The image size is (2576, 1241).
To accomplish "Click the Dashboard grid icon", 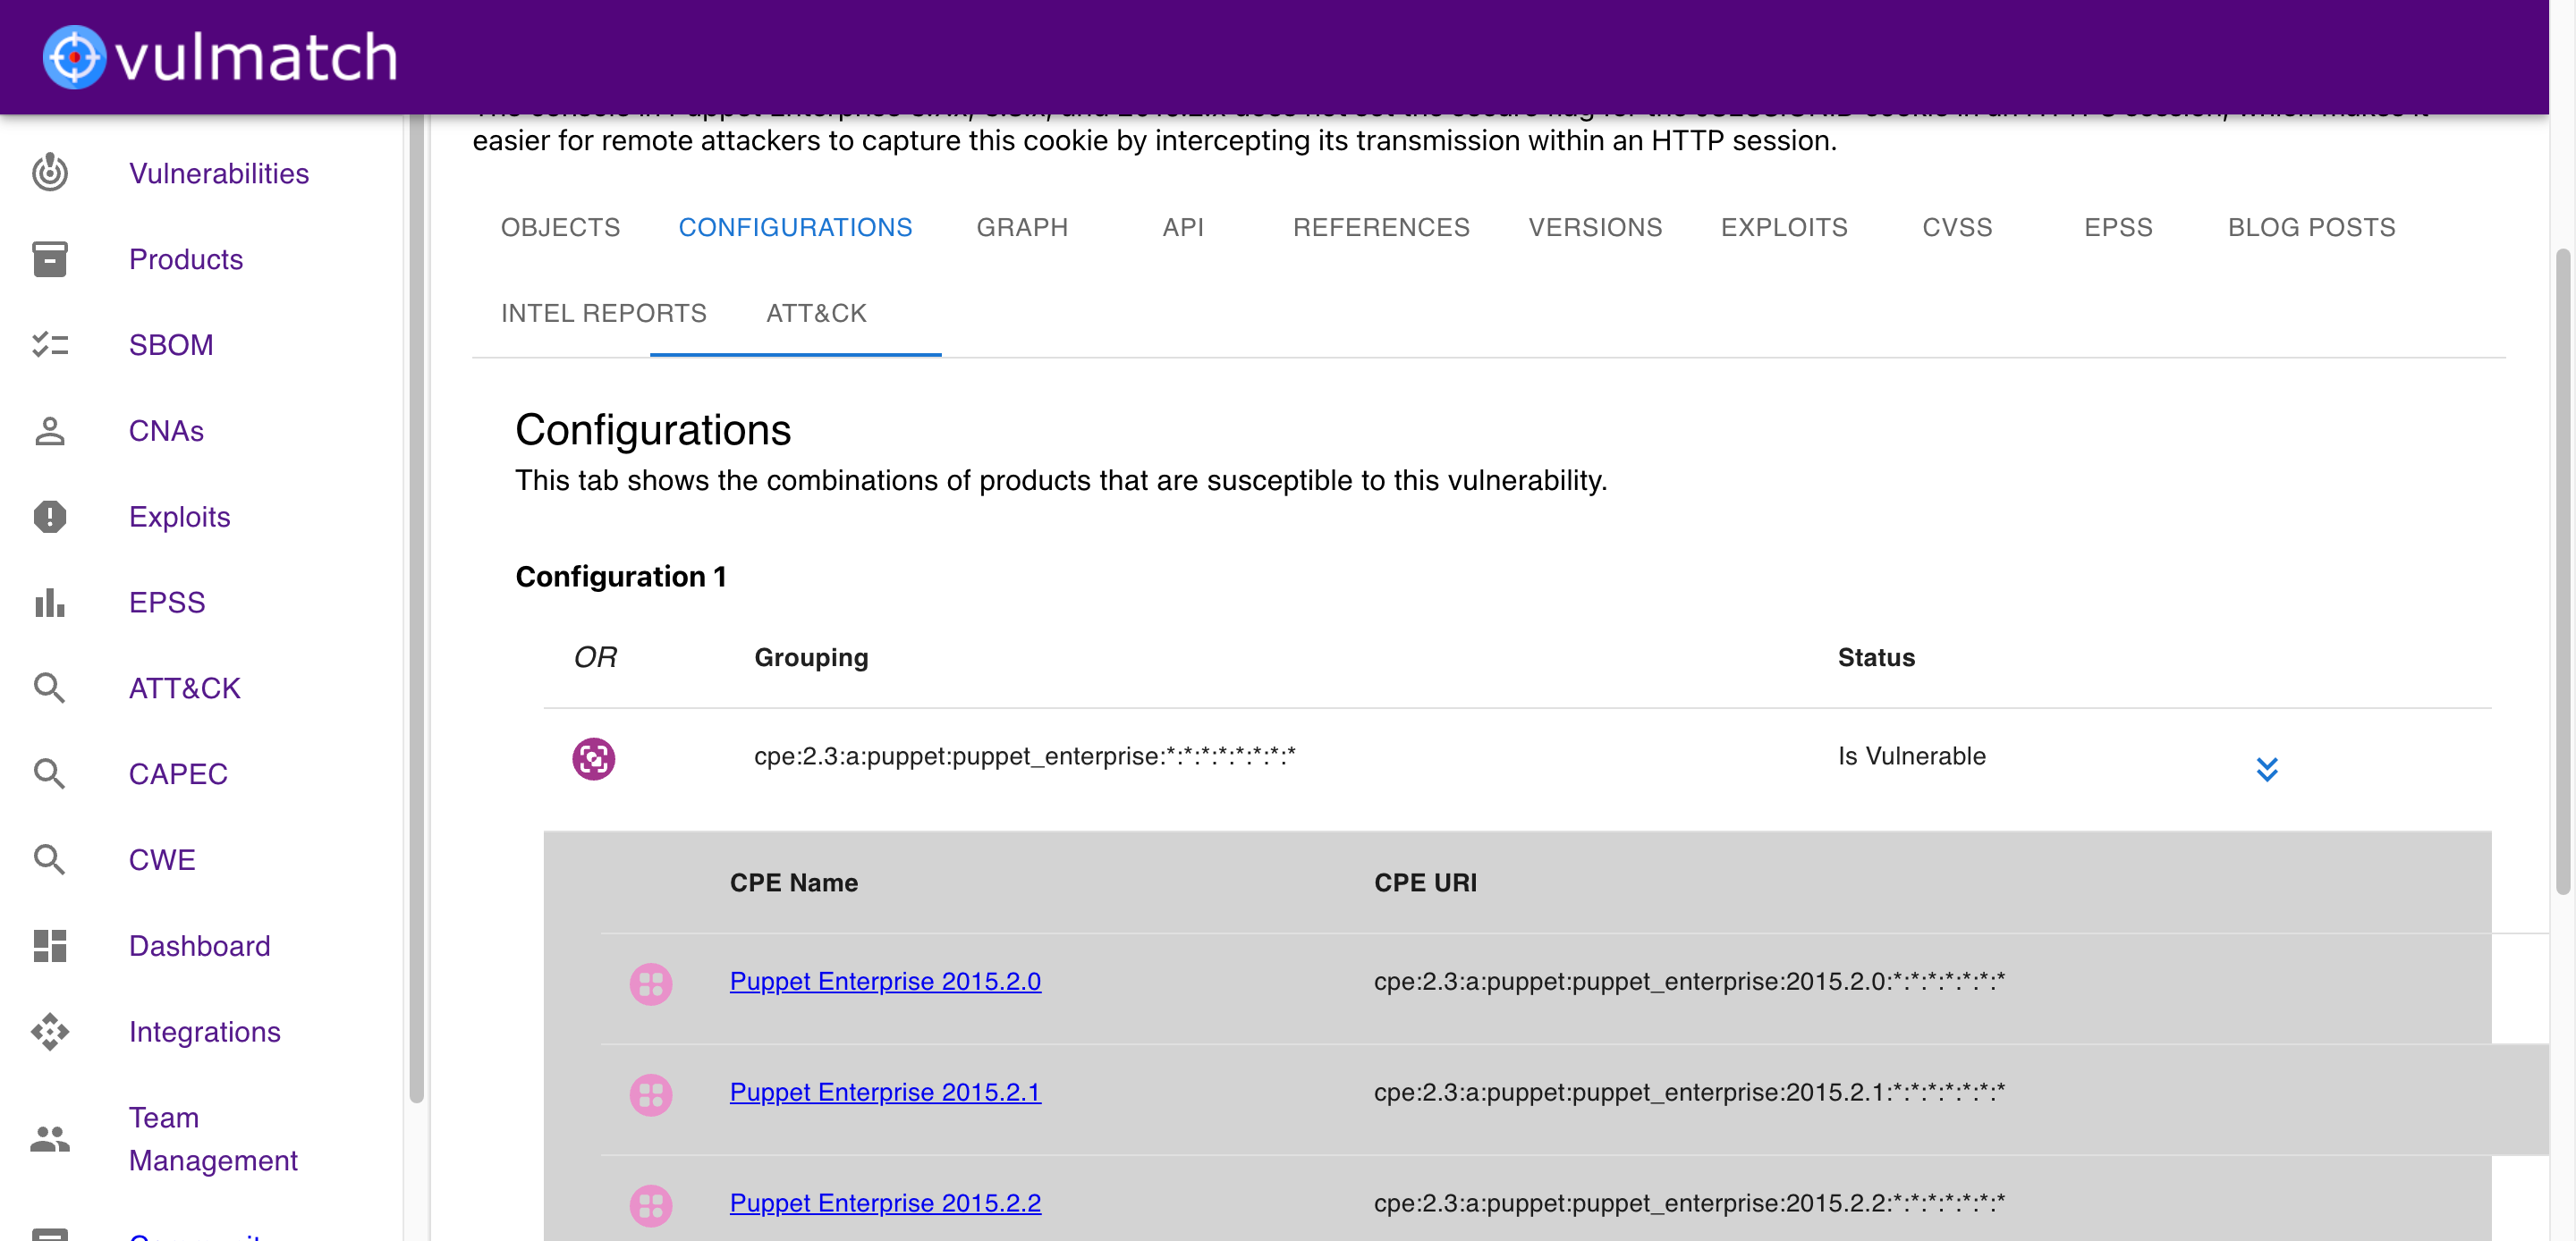I will pos(49,946).
